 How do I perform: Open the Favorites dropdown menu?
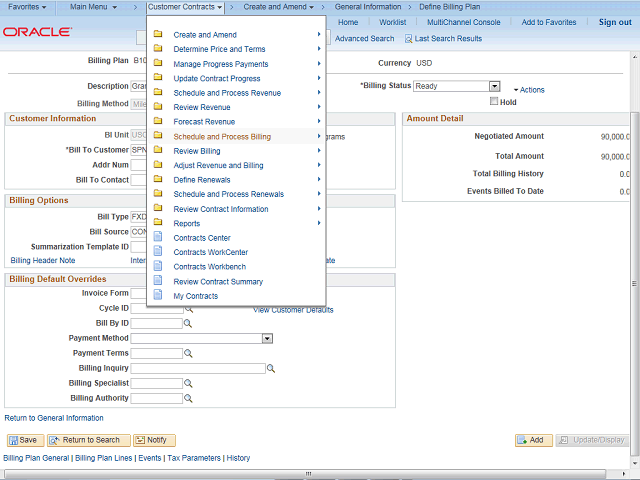[27, 7]
